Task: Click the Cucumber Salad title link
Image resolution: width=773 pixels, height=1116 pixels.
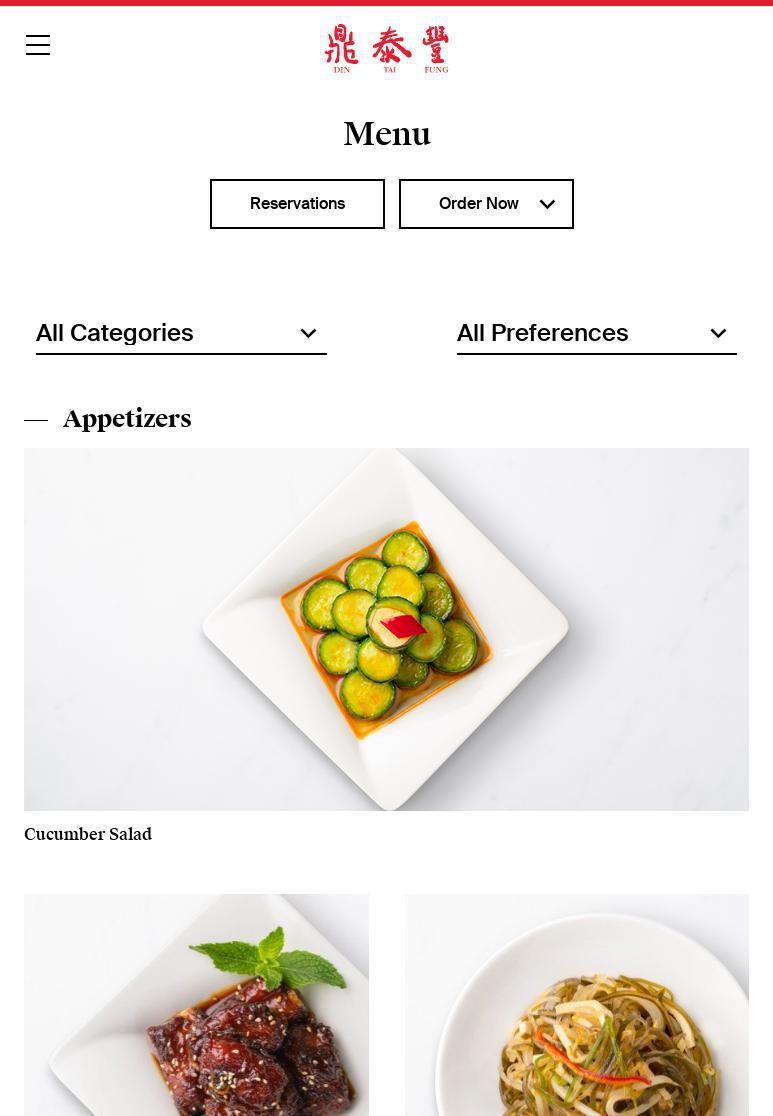Action: [88, 834]
